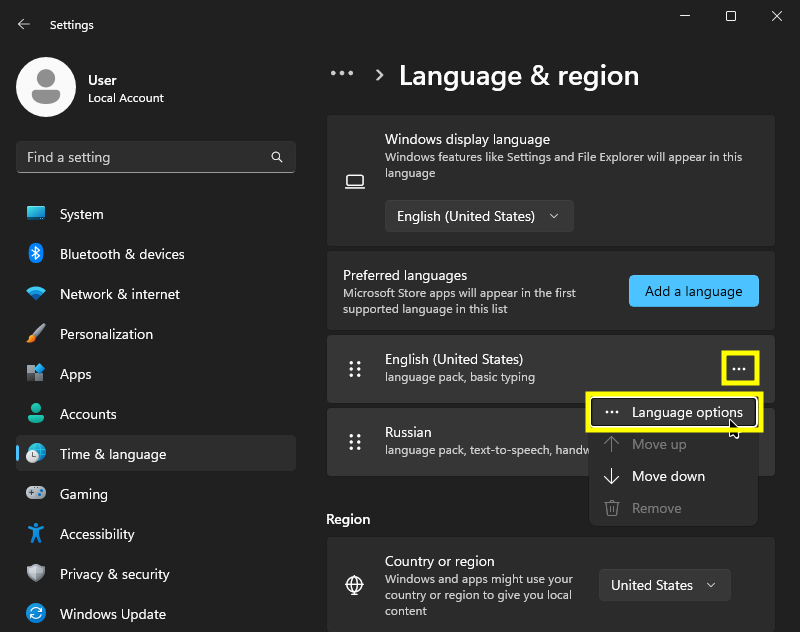Open Windows Update settings
Screen dimensions: 800x632
[x=112, y=614]
